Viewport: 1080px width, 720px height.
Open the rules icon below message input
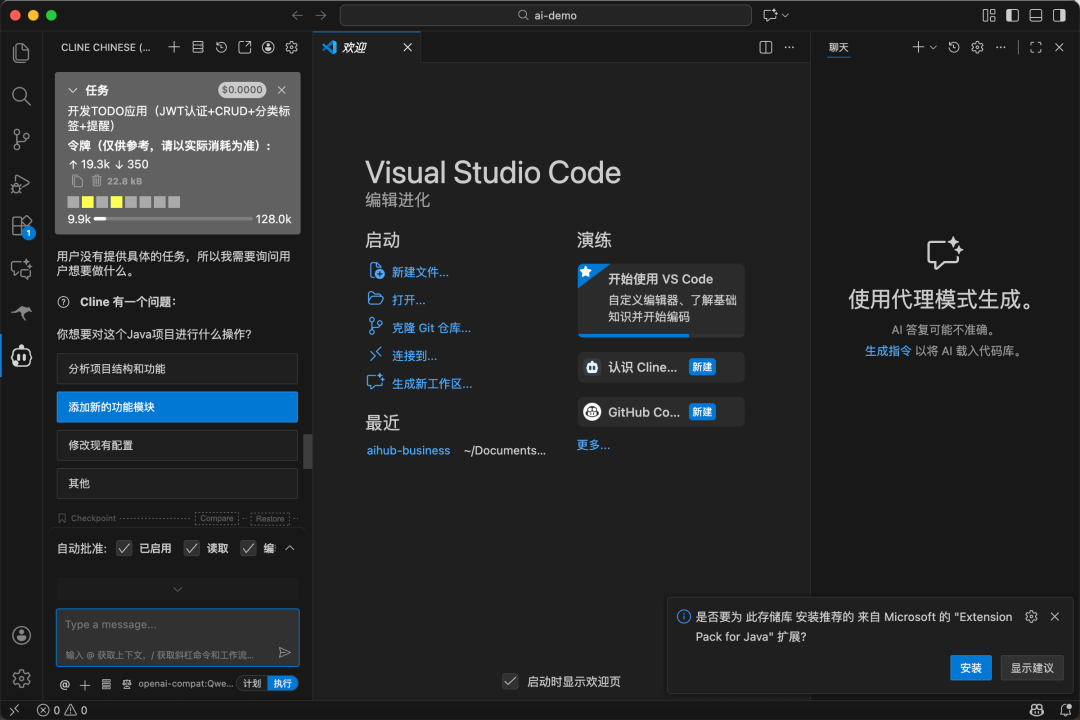coord(106,684)
